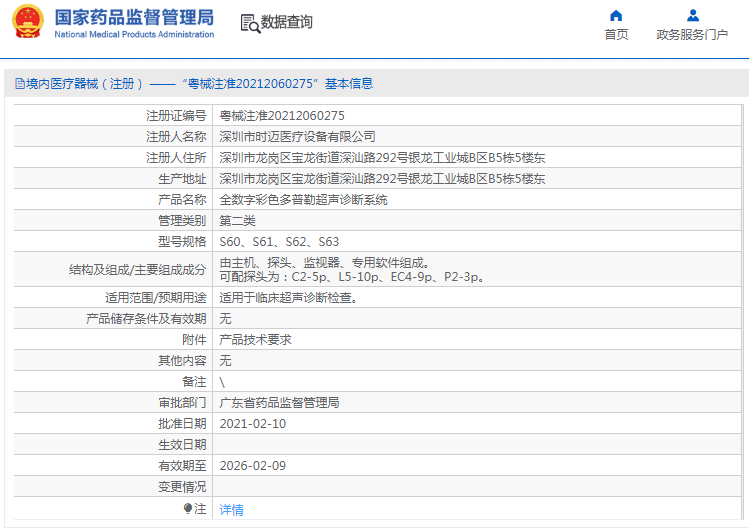Screen dimensions: 749x532
Task: Click management class value 第二类
Action: point(237,221)
